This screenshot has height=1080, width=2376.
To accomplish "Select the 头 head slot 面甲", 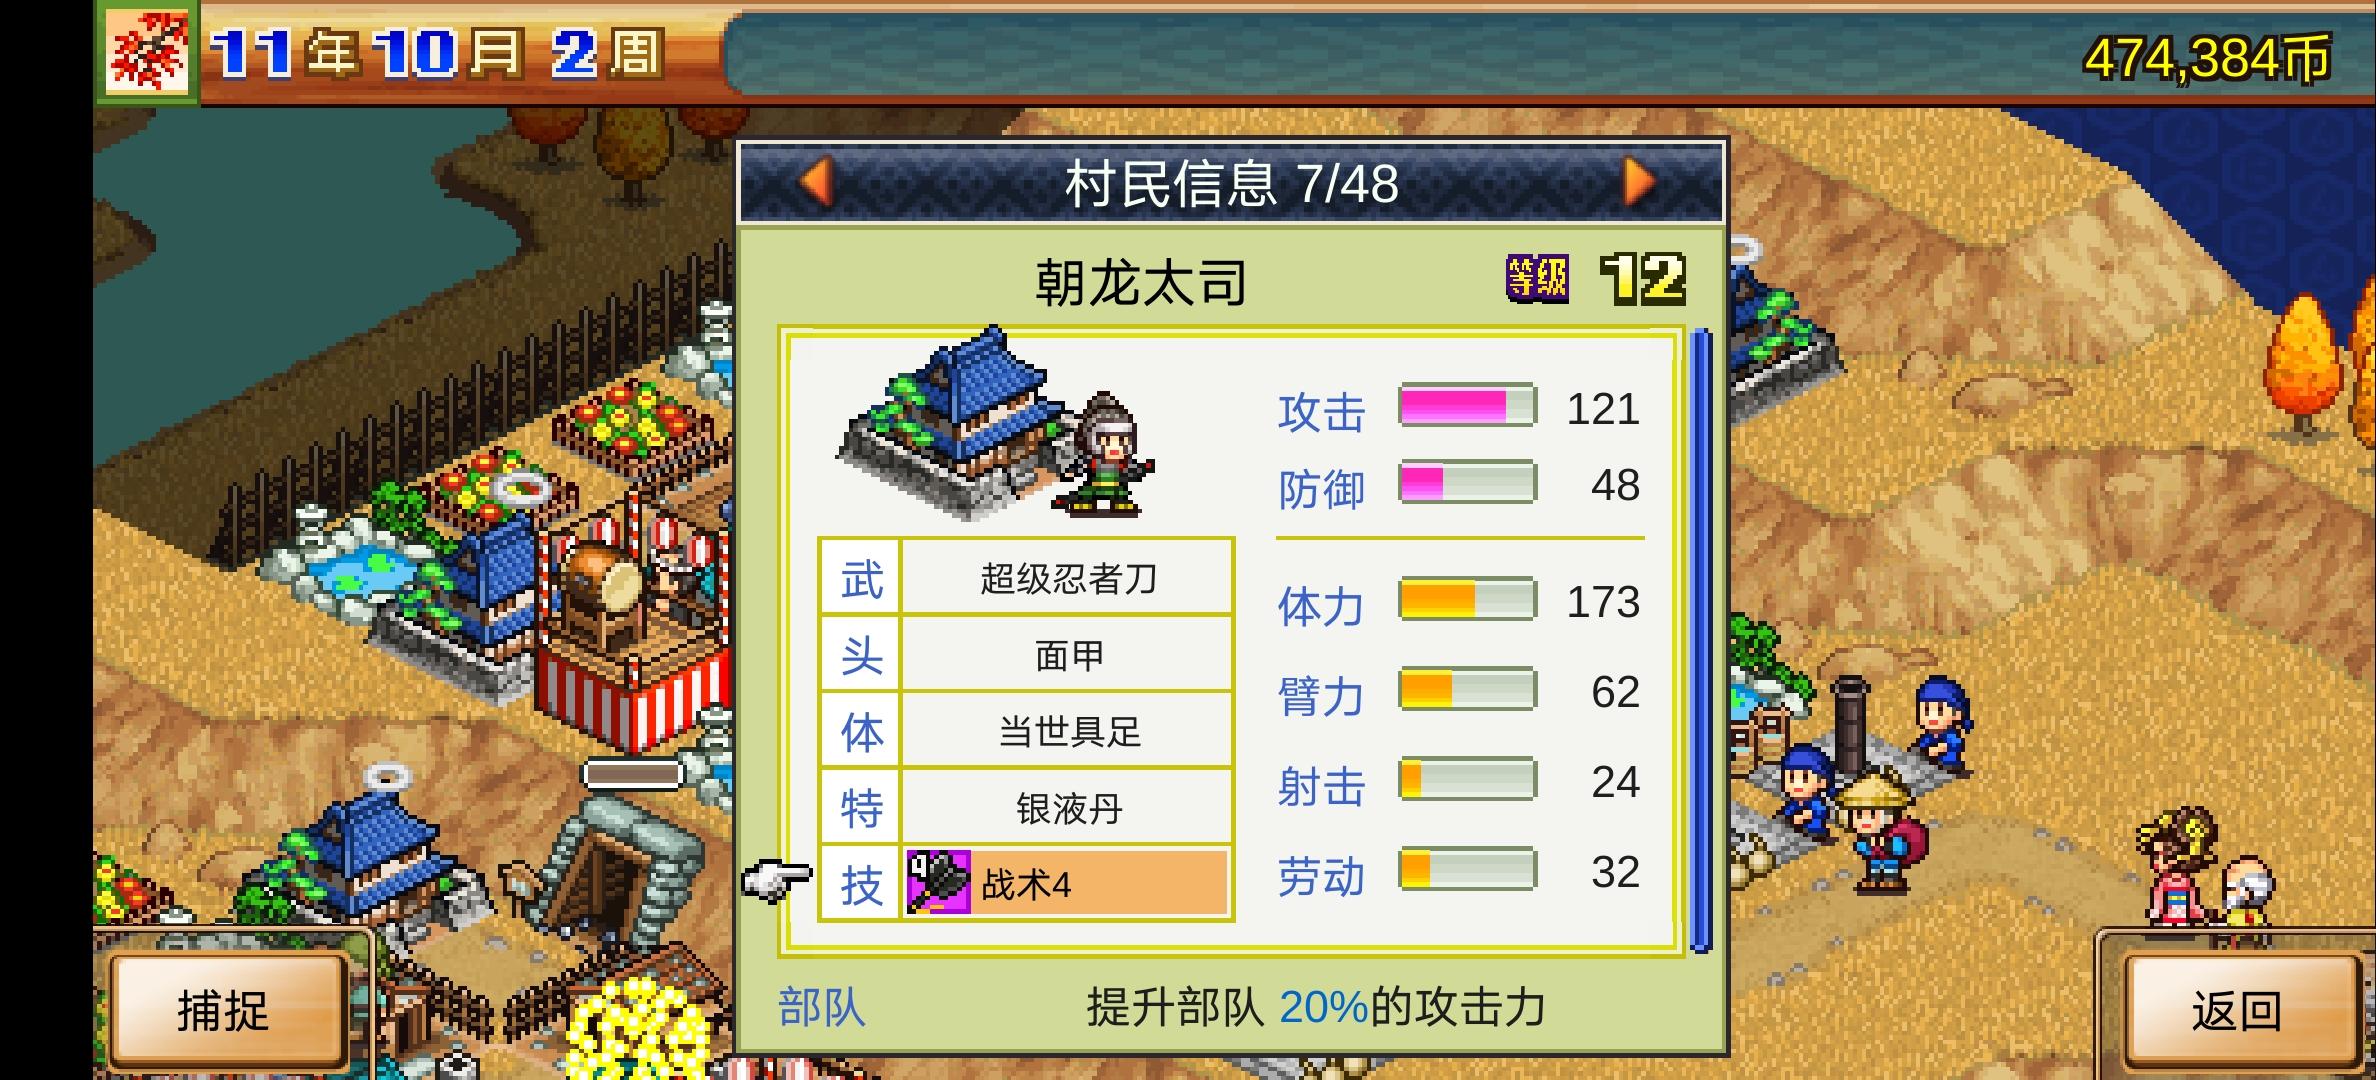I will pyautogui.click(x=1026, y=655).
